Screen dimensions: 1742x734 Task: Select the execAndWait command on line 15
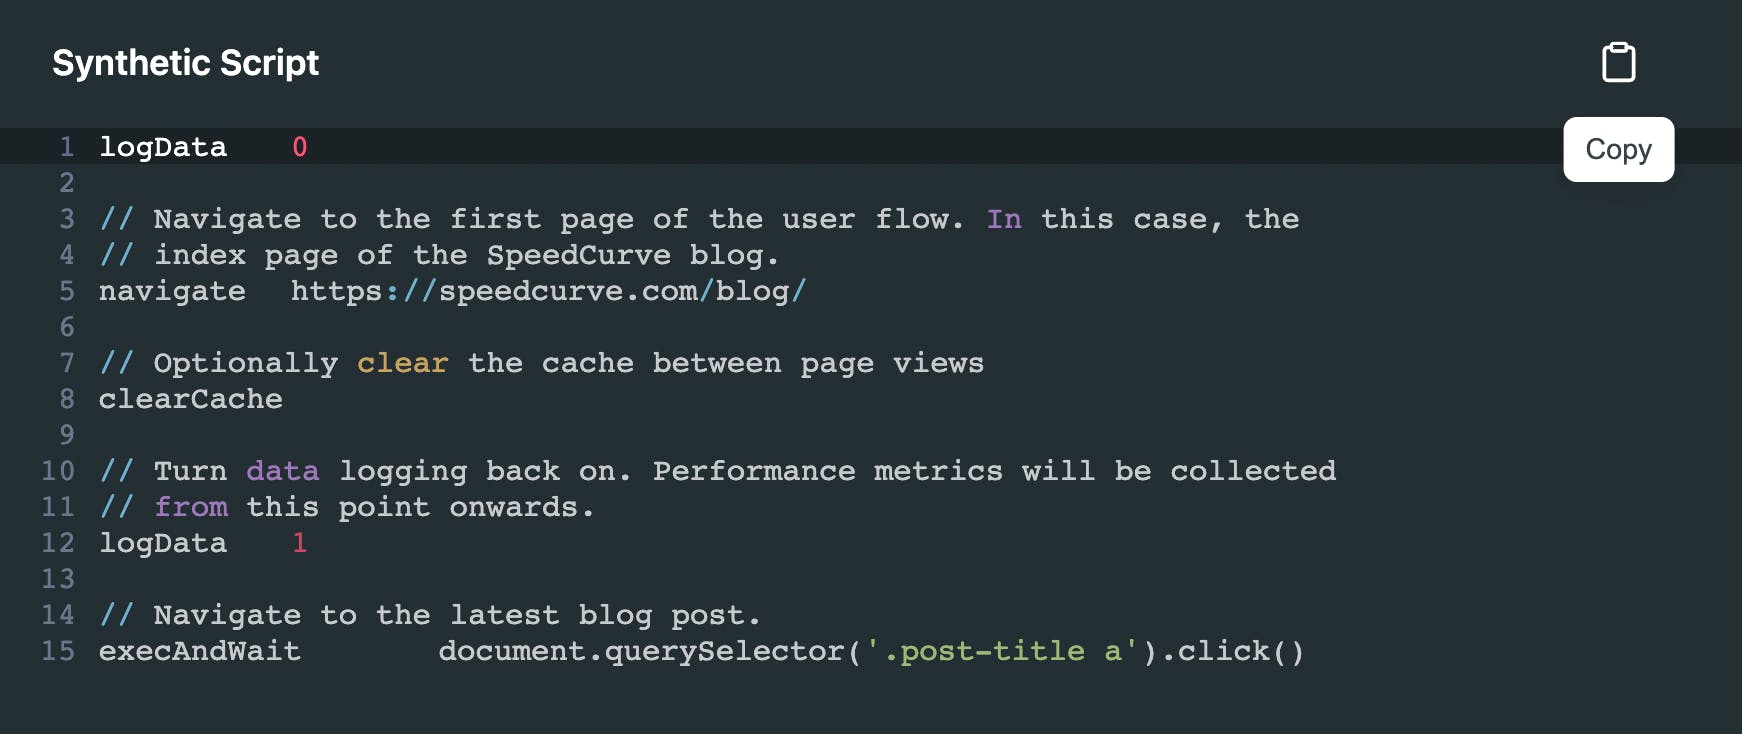[199, 651]
